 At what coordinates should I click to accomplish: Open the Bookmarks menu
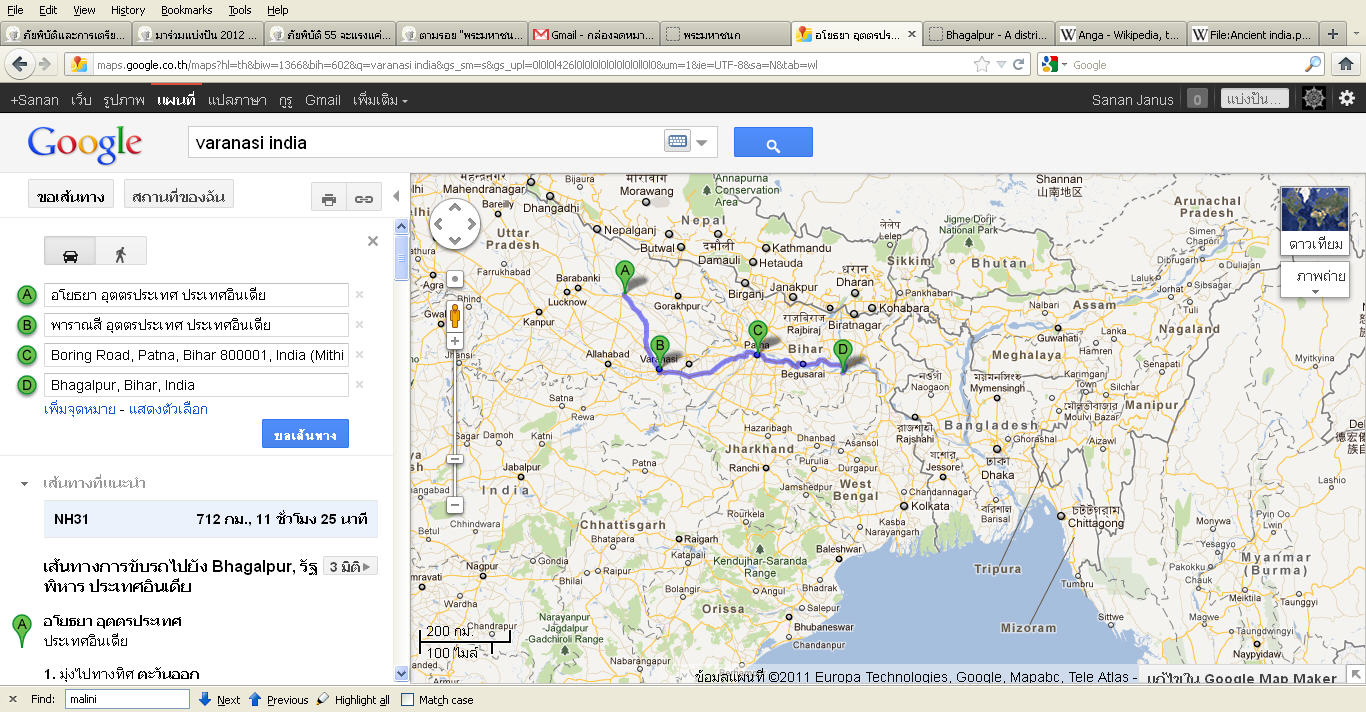pyautogui.click(x=186, y=10)
